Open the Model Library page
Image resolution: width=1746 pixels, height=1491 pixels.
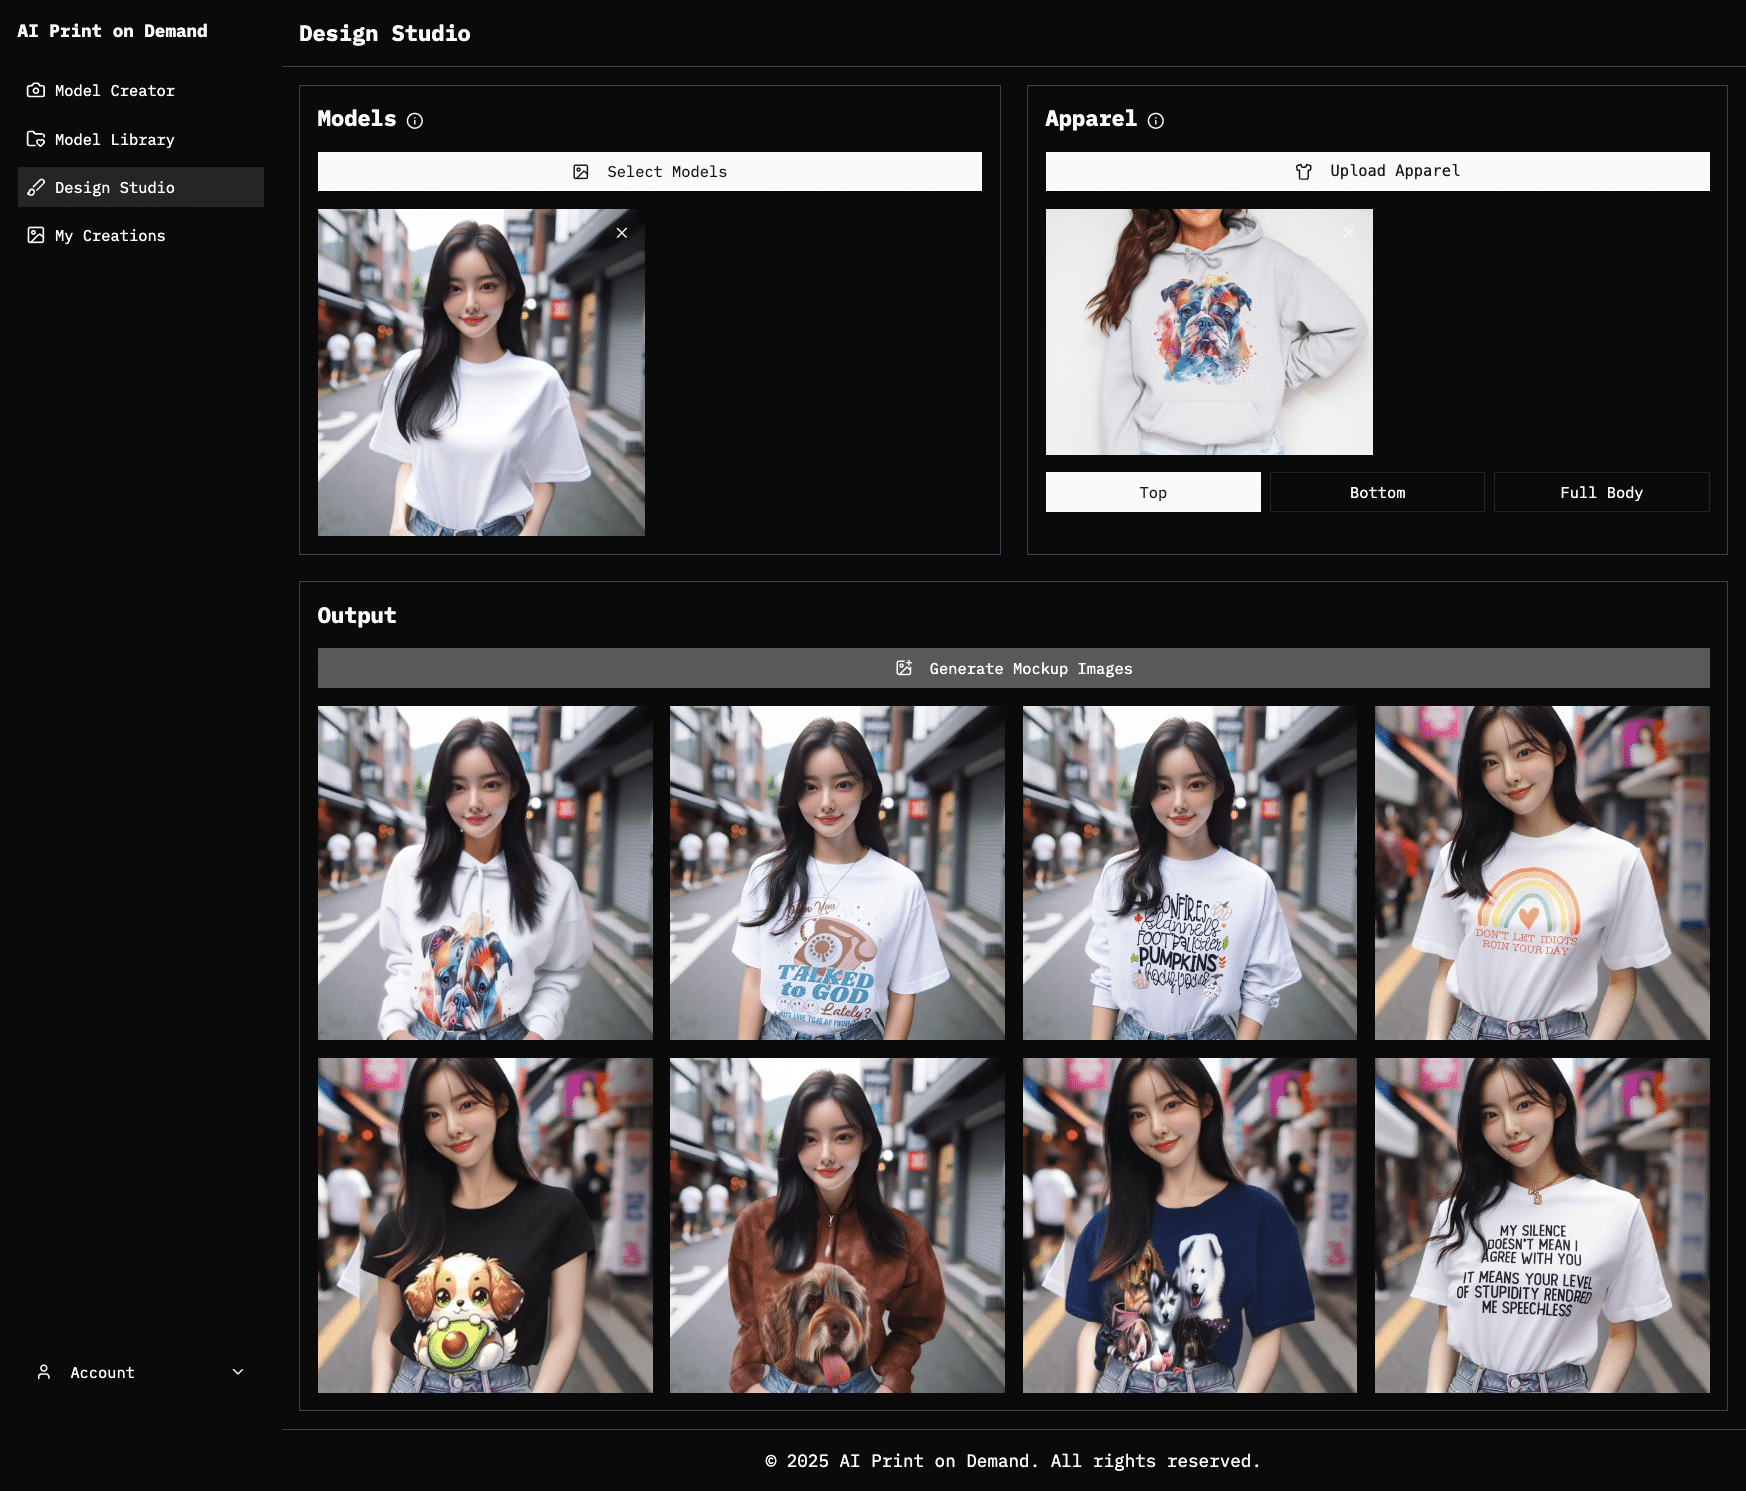[x=114, y=139]
